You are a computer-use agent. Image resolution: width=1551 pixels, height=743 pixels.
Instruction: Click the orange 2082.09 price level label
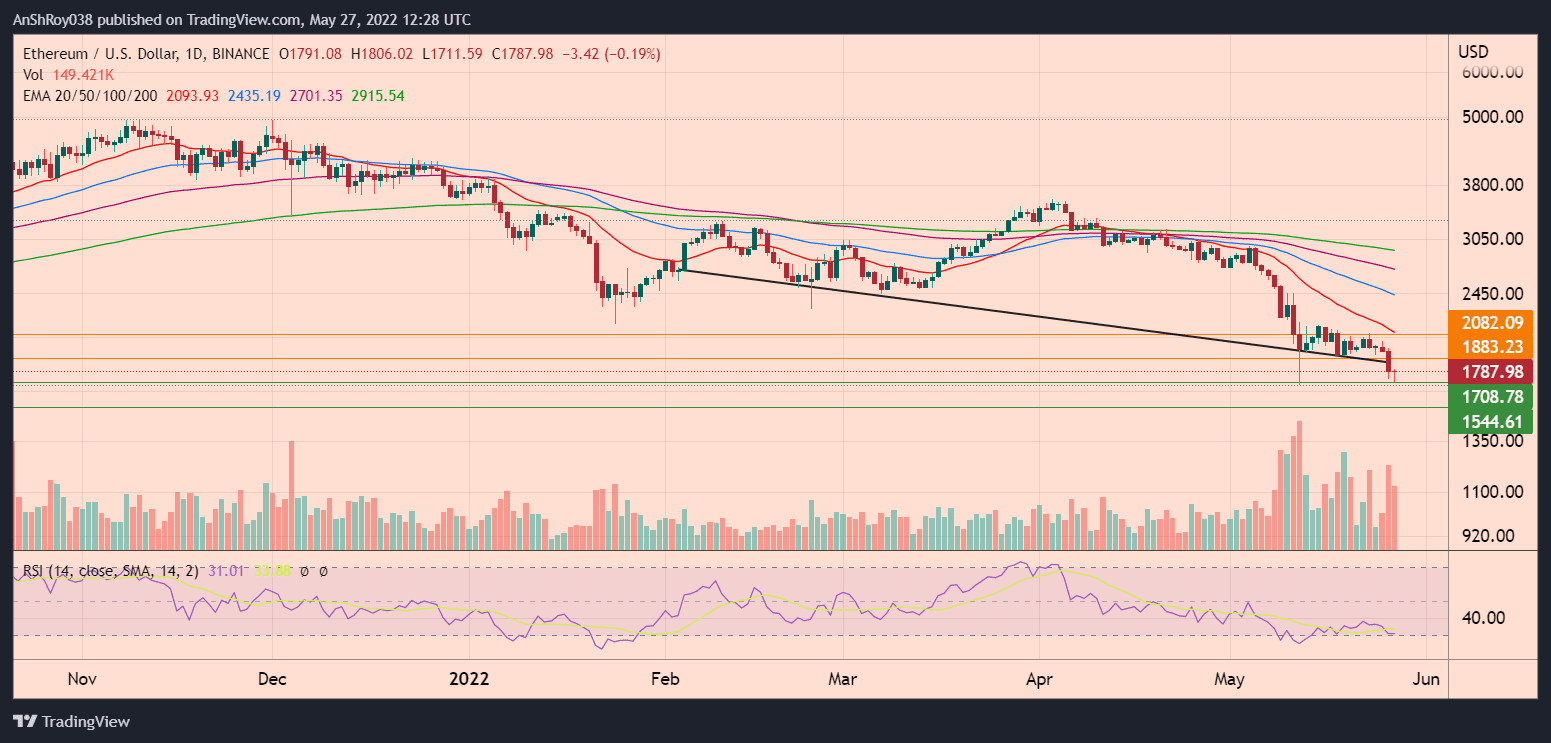coord(1495,324)
